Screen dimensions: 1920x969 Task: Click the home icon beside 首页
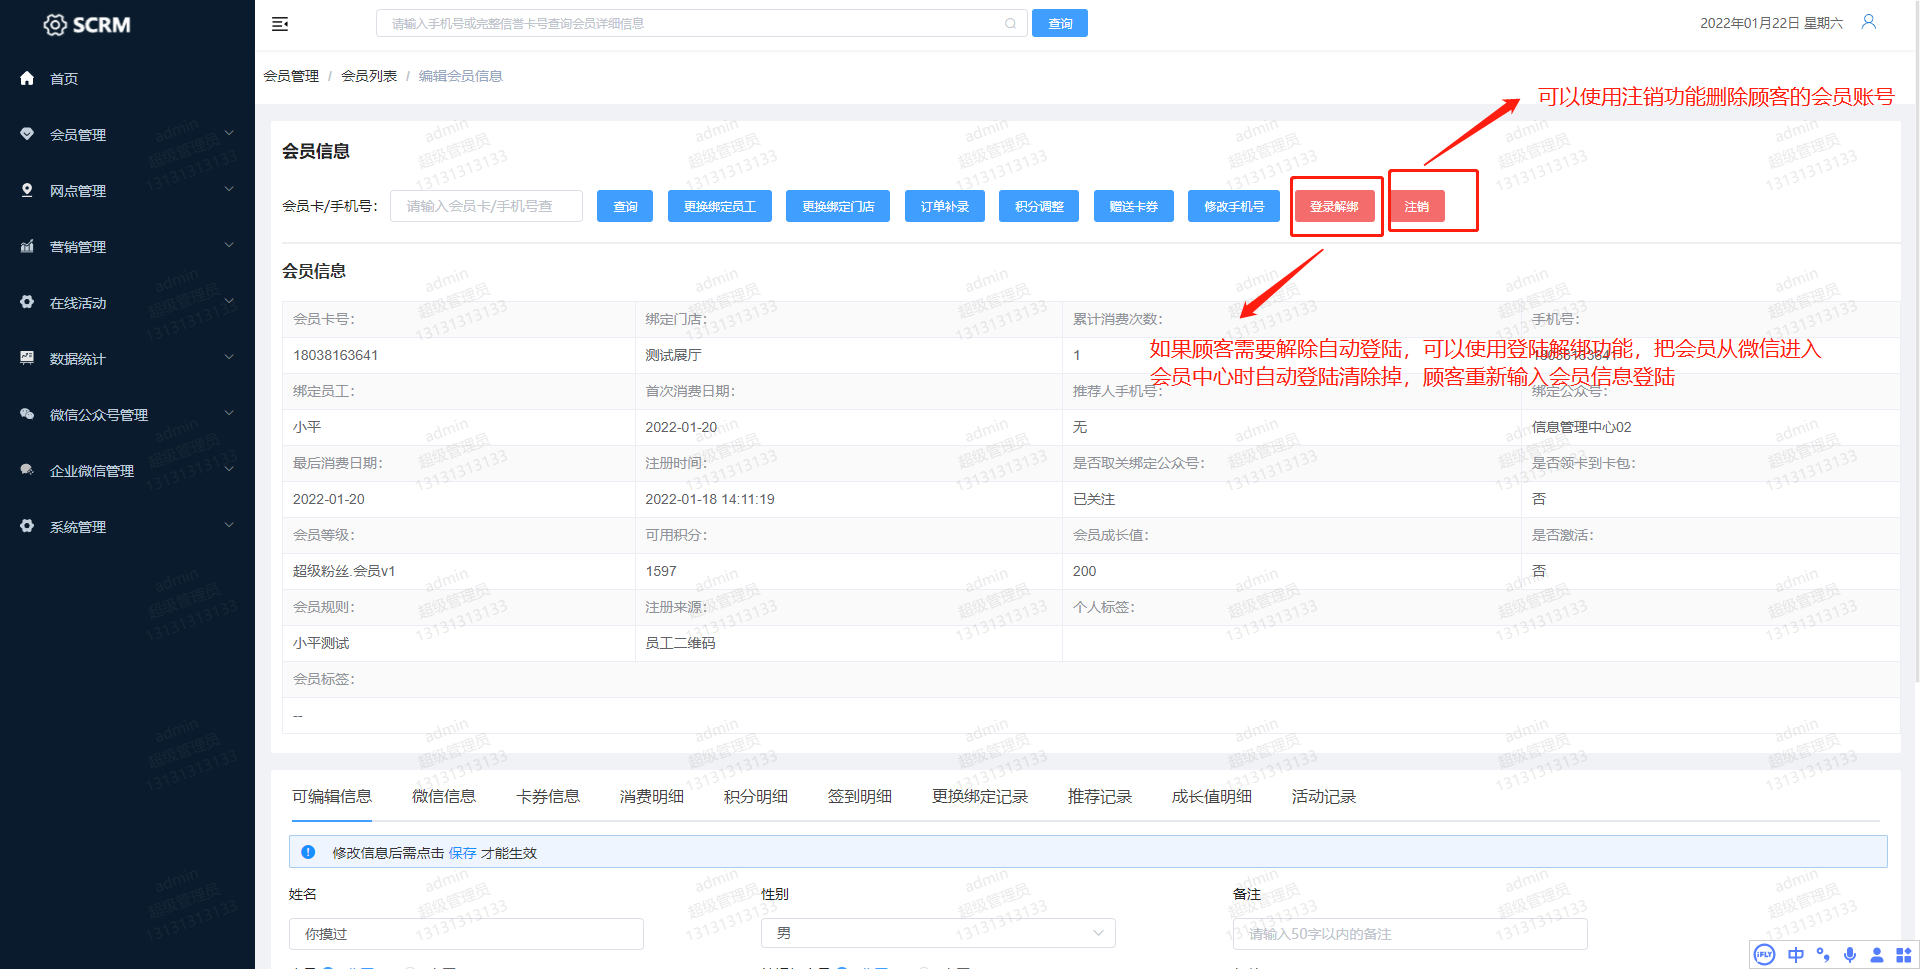click(x=27, y=78)
